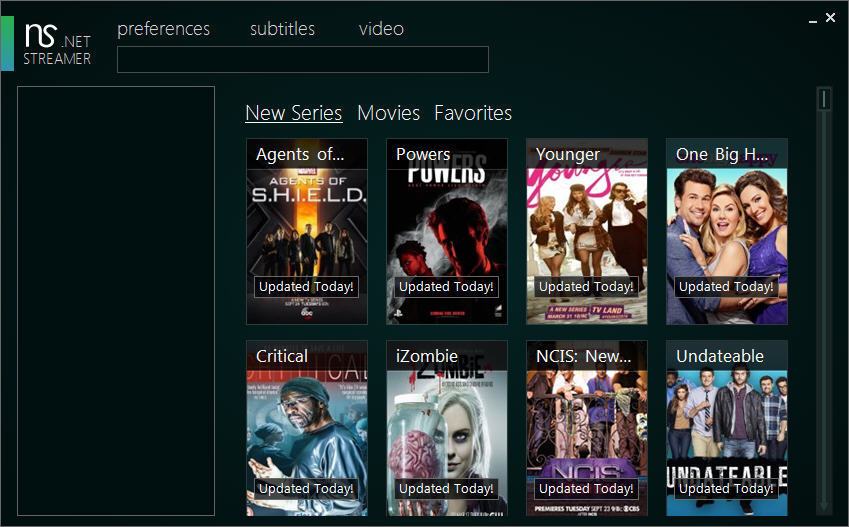
Task: Click Updated Today! badge on Critical
Action: pyautogui.click(x=306, y=489)
